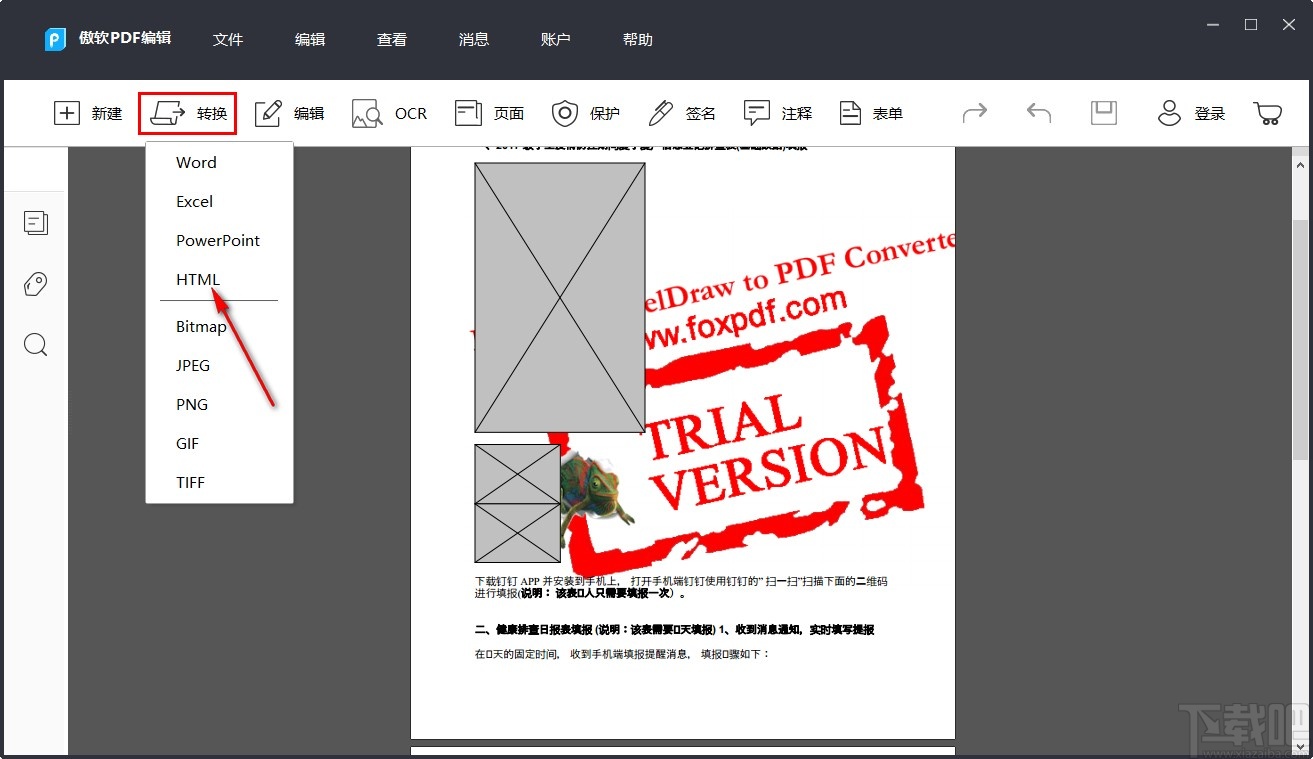Click the 登录 (Login) button
This screenshot has width=1313, height=759.
pos(1192,113)
